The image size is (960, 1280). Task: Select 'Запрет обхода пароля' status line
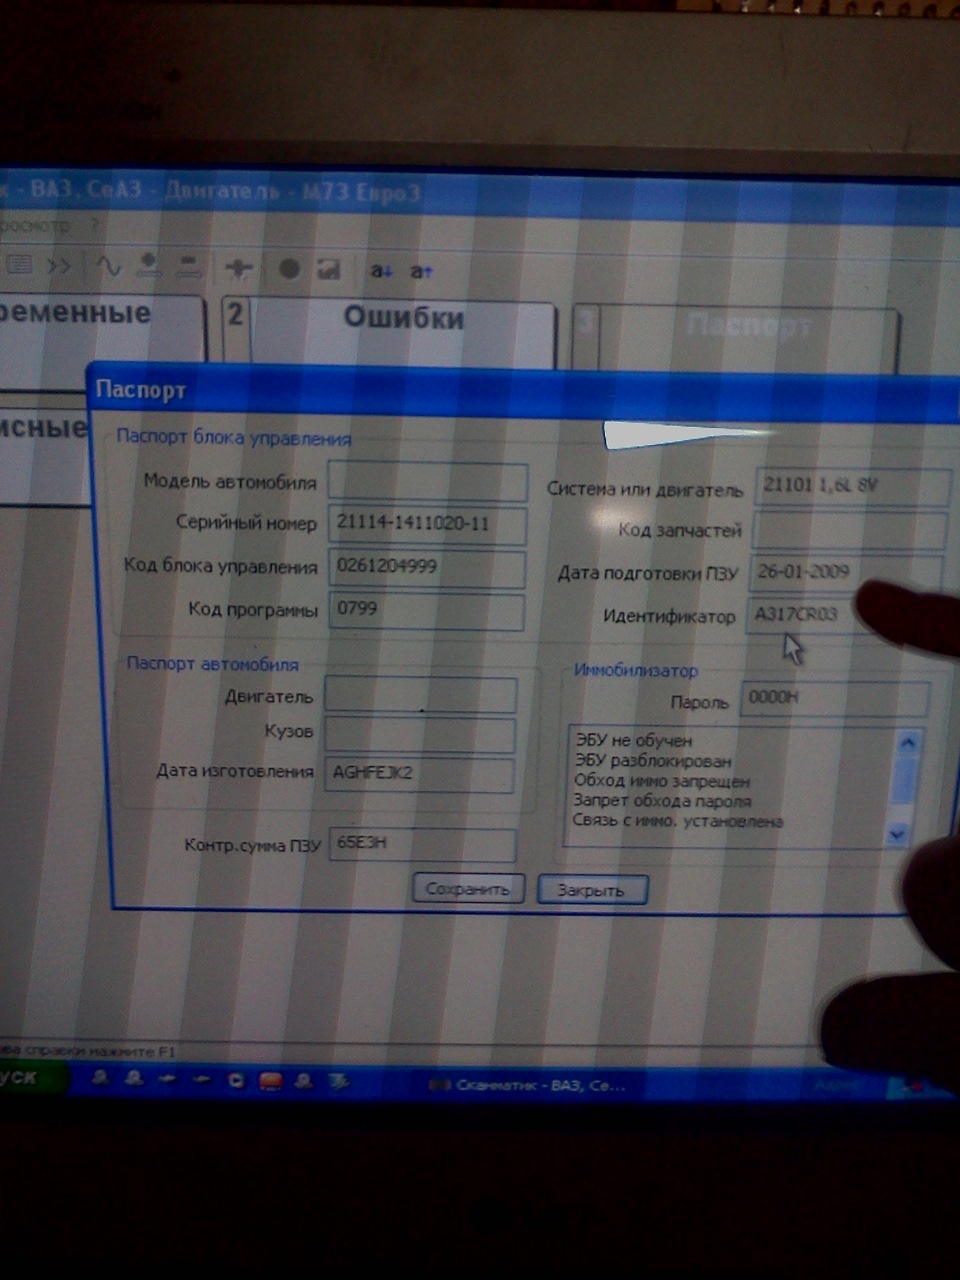[x=662, y=801]
